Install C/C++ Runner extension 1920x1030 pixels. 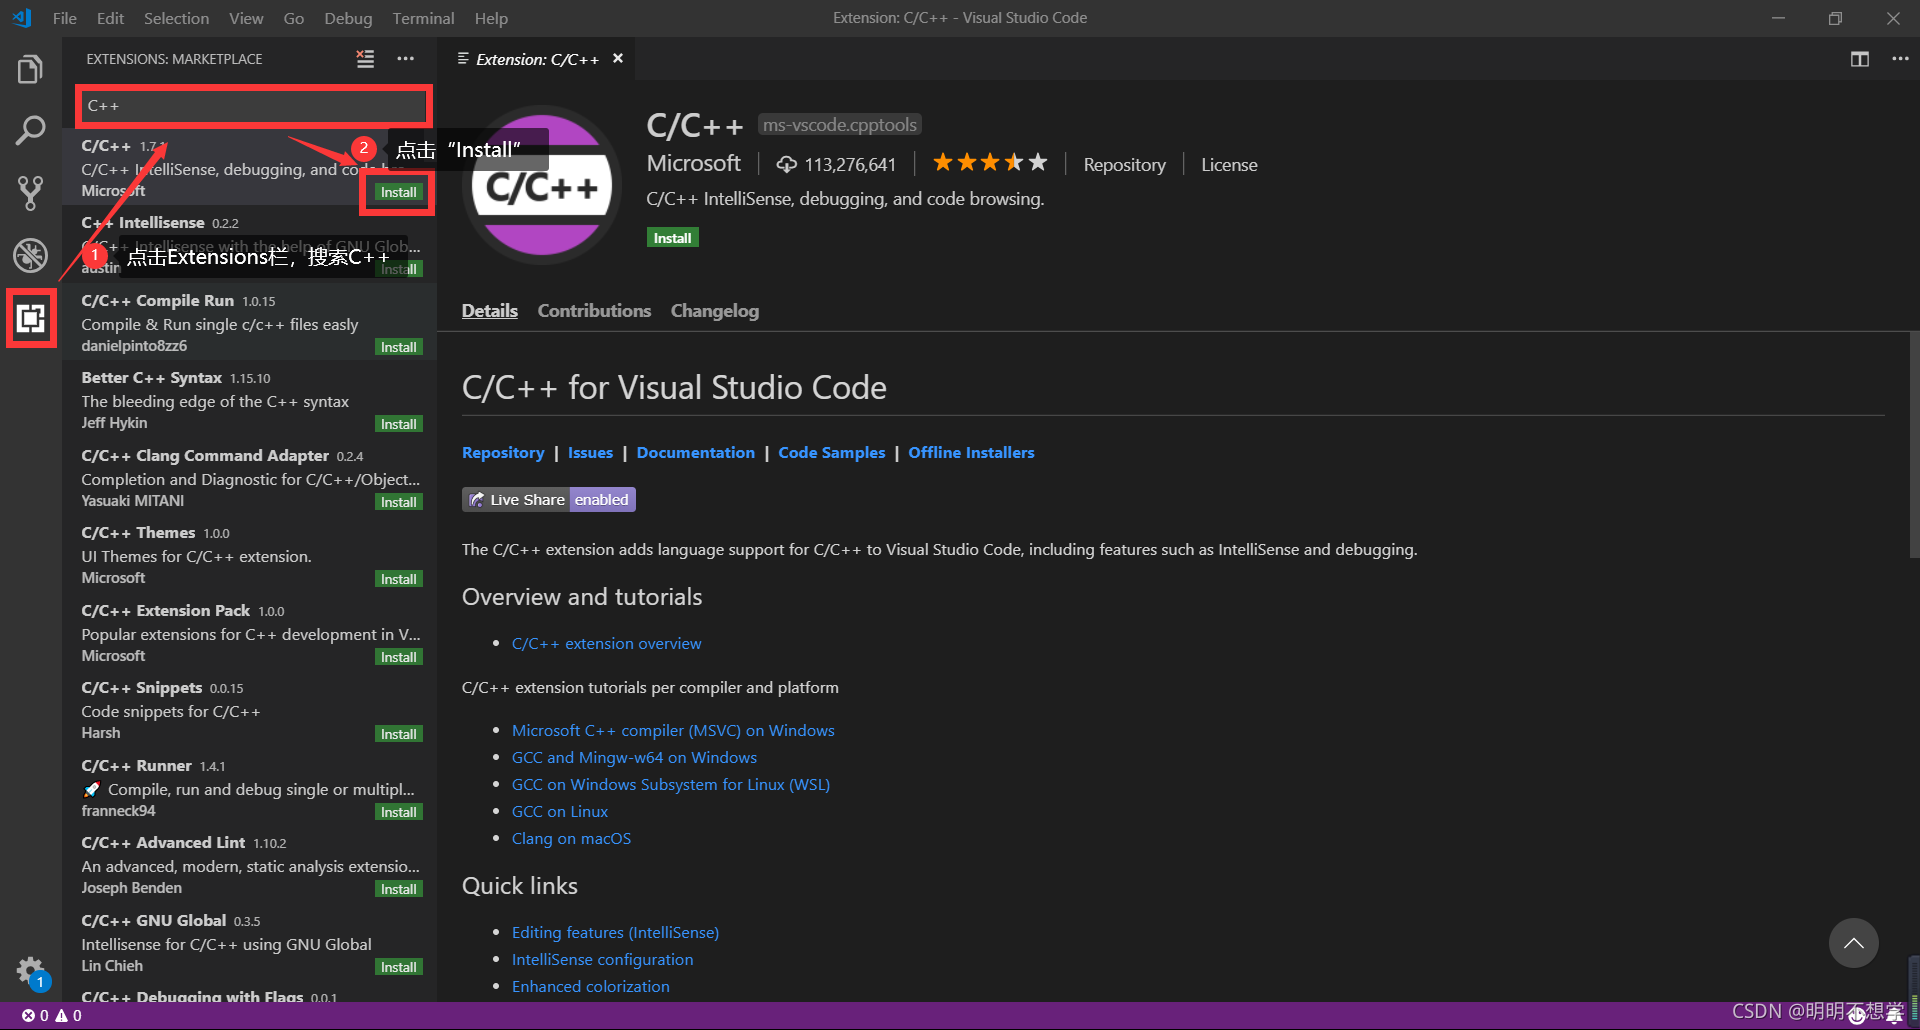pyautogui.click(x=398, y=812)
